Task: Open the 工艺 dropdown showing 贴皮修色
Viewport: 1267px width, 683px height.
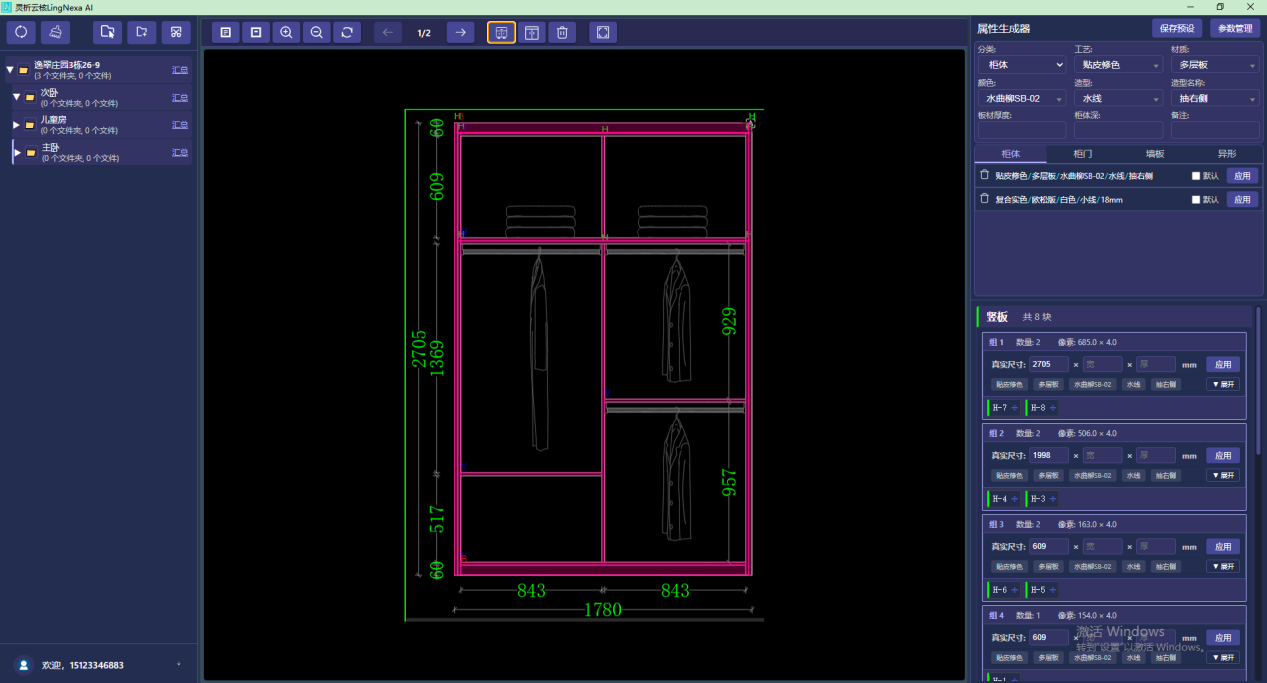Action: pos(1118,65)
